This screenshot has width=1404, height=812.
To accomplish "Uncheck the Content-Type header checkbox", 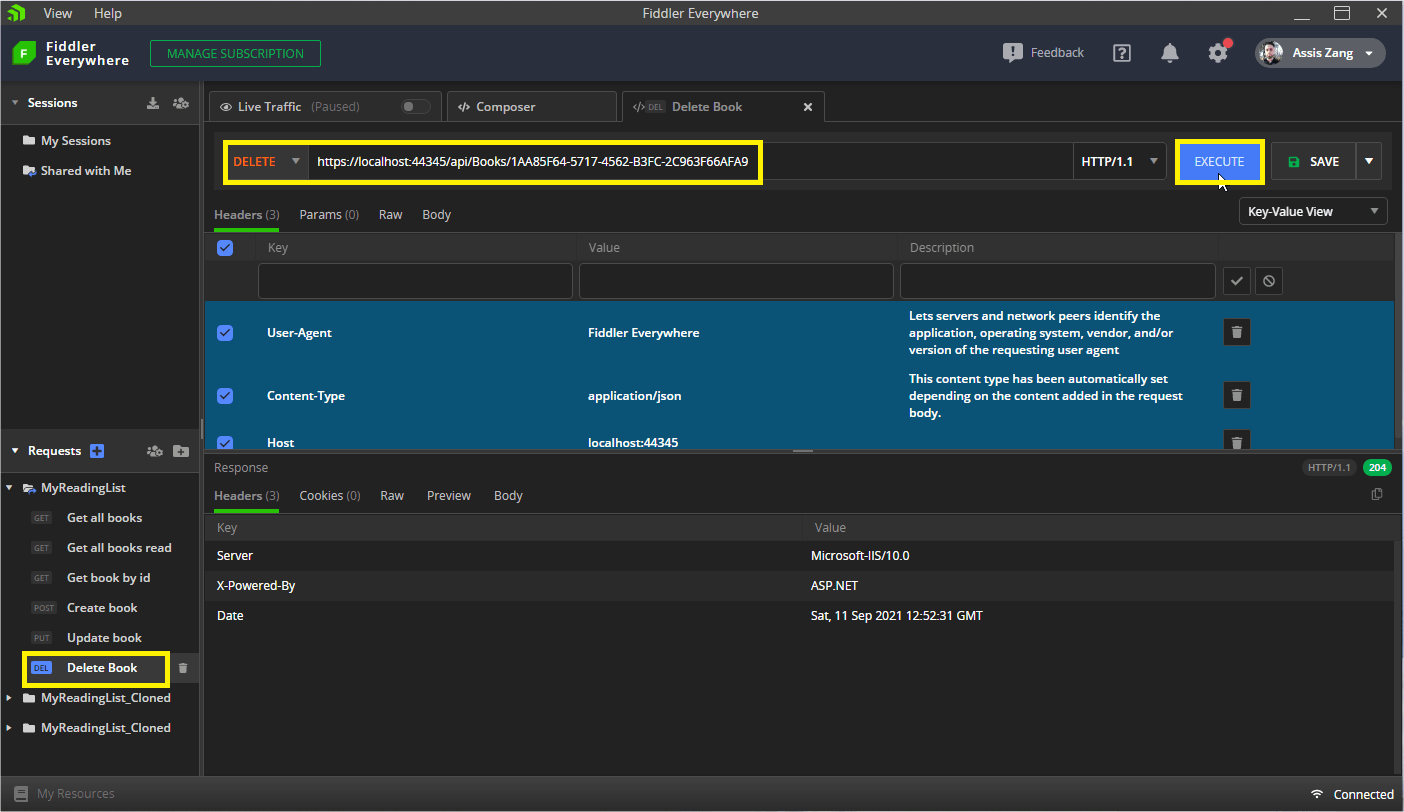I will pos(225,396).
